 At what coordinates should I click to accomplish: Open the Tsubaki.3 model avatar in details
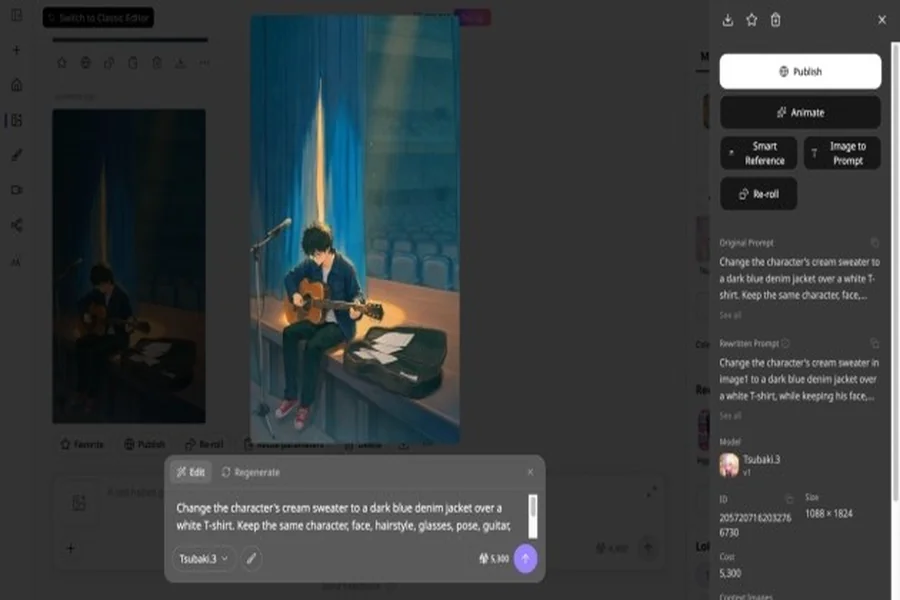click(x=729, y=464)
